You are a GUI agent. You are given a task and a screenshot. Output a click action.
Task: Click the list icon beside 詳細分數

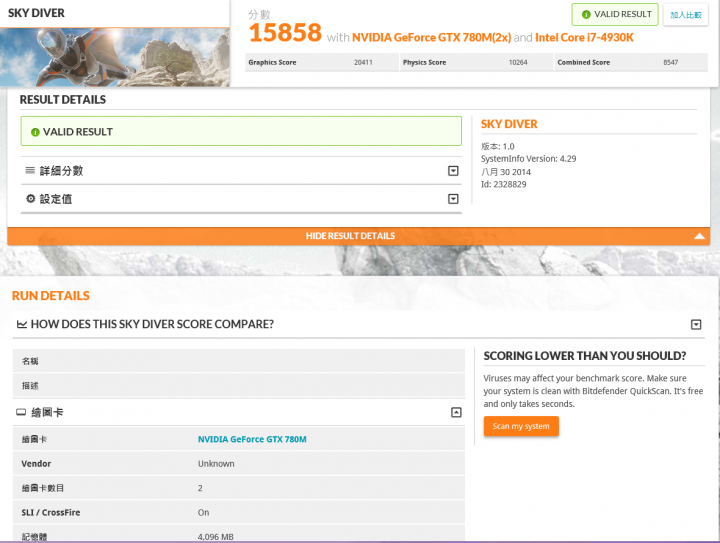30,170
